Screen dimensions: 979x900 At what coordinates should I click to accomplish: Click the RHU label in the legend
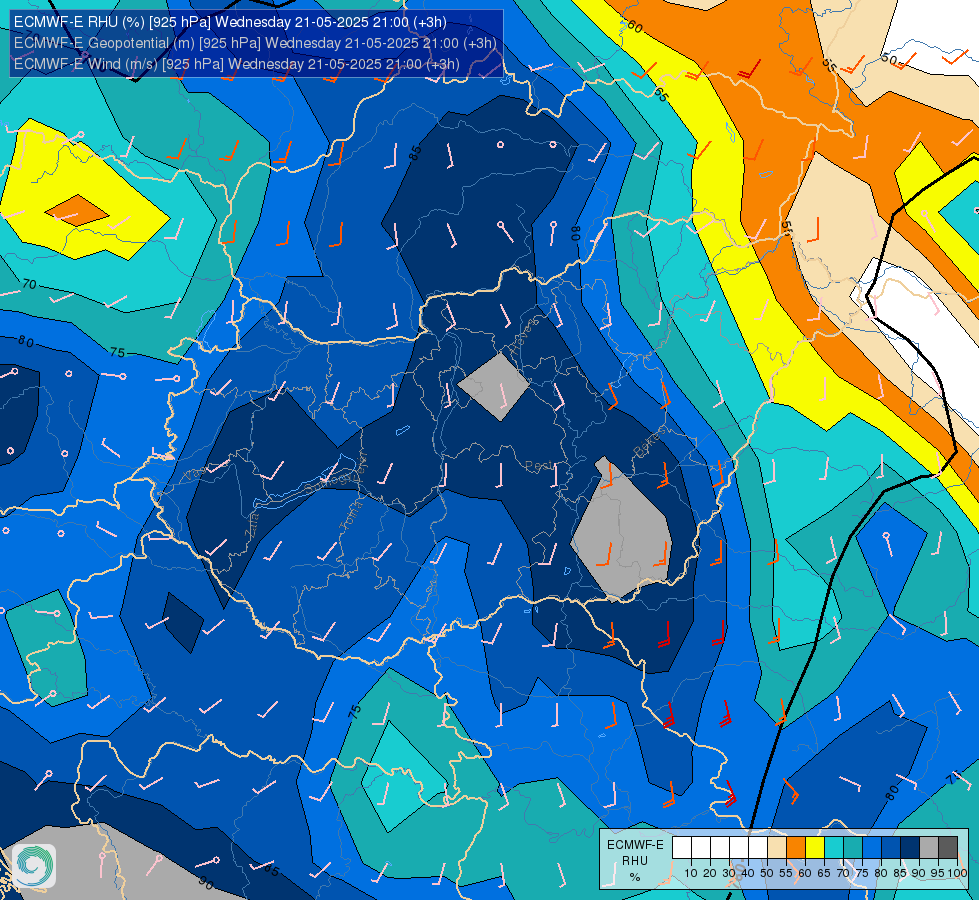tap(634, 861)
